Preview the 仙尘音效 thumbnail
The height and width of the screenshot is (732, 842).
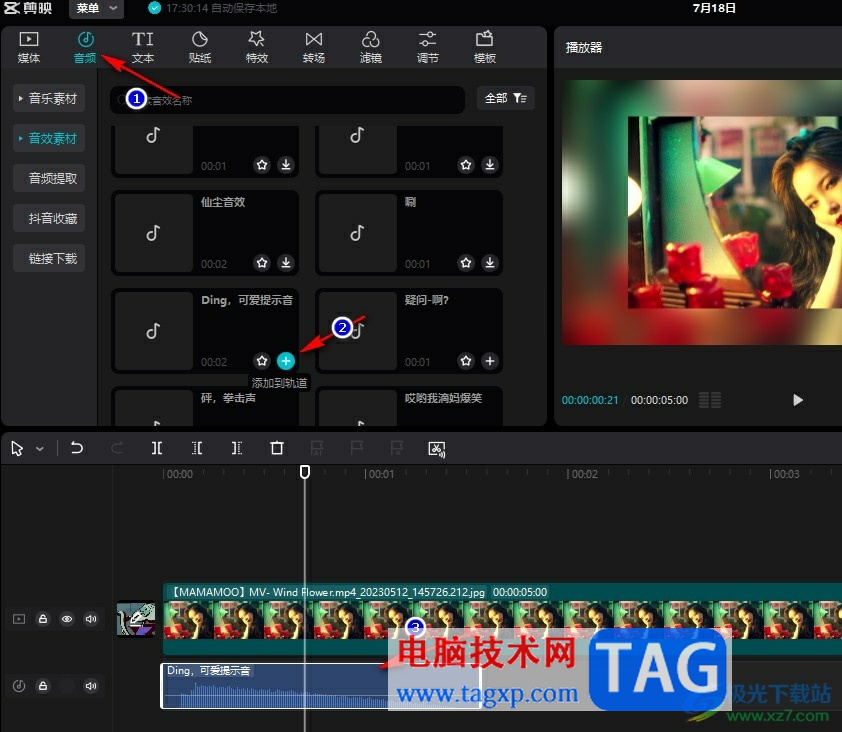154,233
